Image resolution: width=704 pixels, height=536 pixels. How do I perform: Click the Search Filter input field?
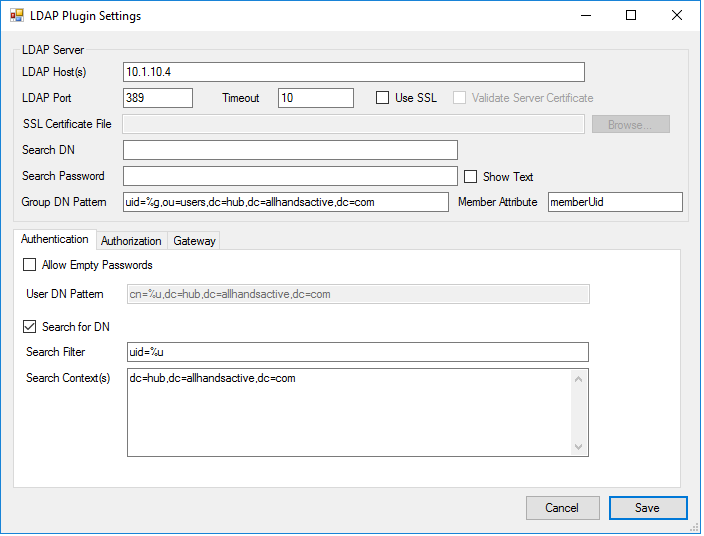pos(357,352)
